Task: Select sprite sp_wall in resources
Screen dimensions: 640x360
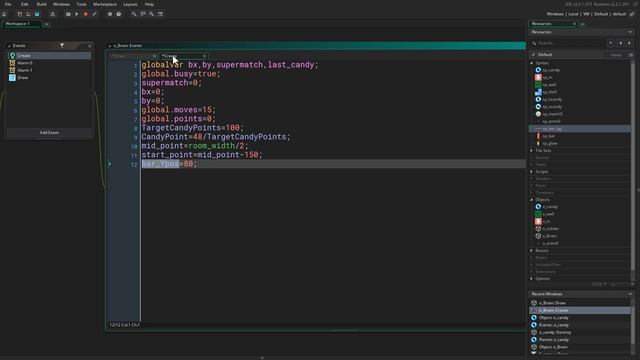Action: (x=549, y=84)
